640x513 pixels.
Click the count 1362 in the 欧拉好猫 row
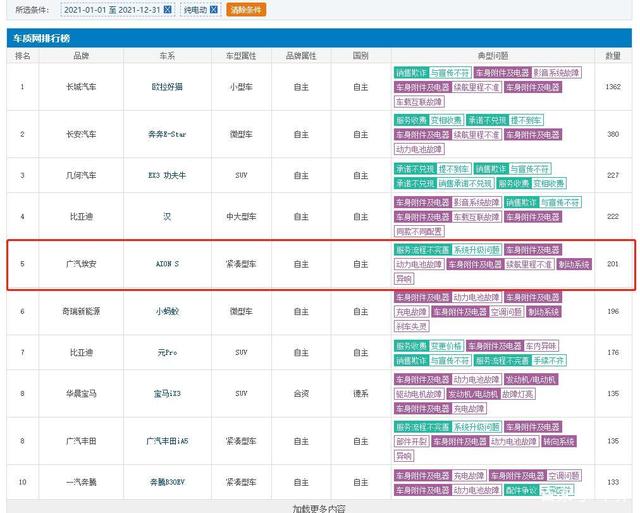click(x=613, y=87)
